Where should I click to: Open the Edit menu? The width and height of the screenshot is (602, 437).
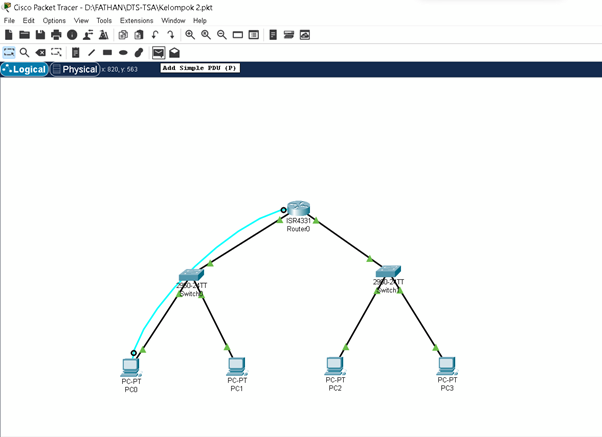click(x=28, y=20)
